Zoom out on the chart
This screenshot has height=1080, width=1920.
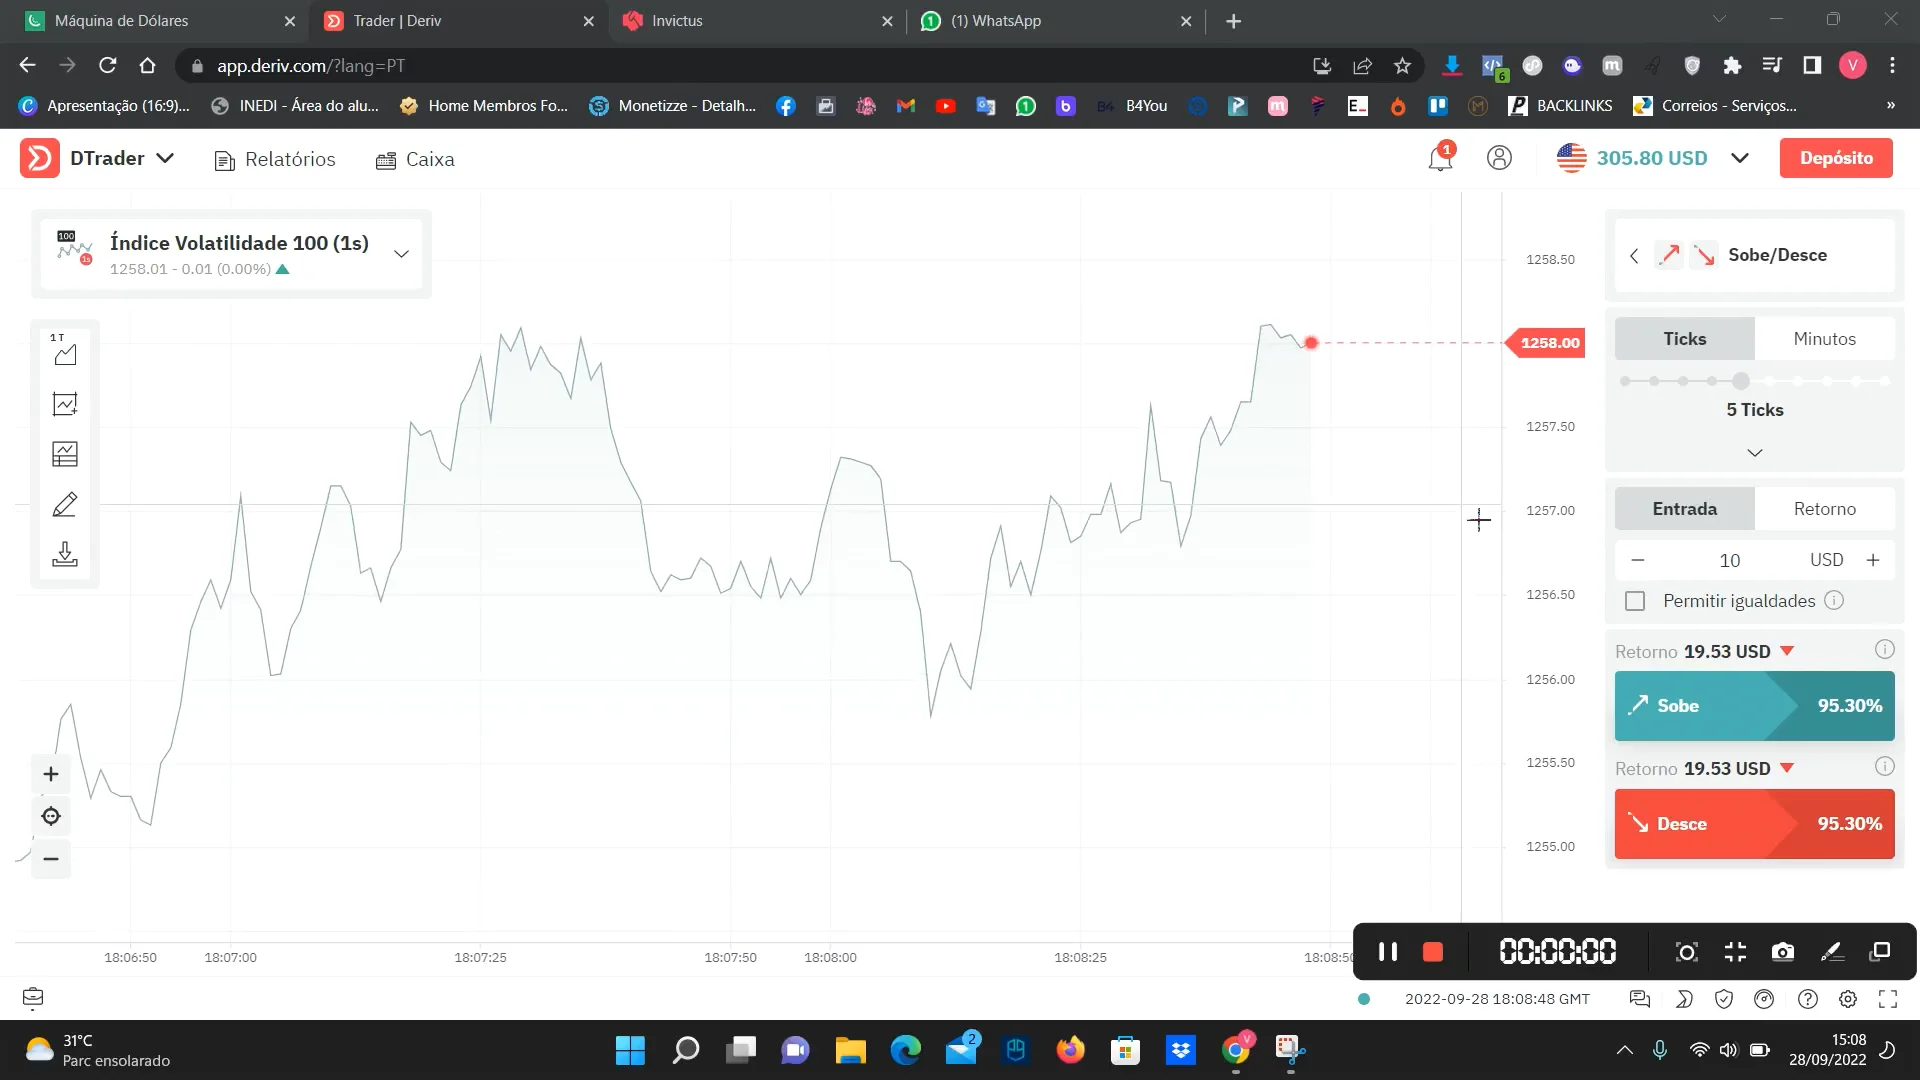[51, 859]
